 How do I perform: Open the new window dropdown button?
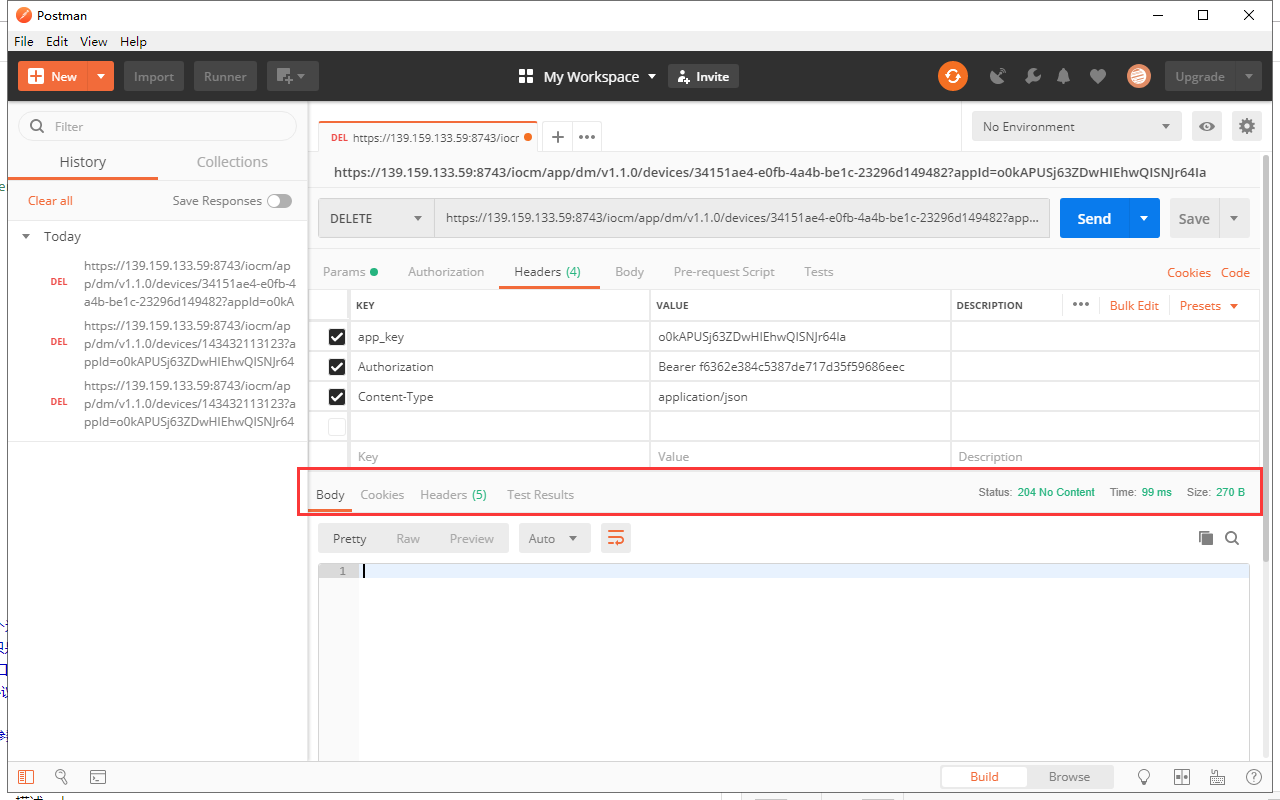[292, 76]
